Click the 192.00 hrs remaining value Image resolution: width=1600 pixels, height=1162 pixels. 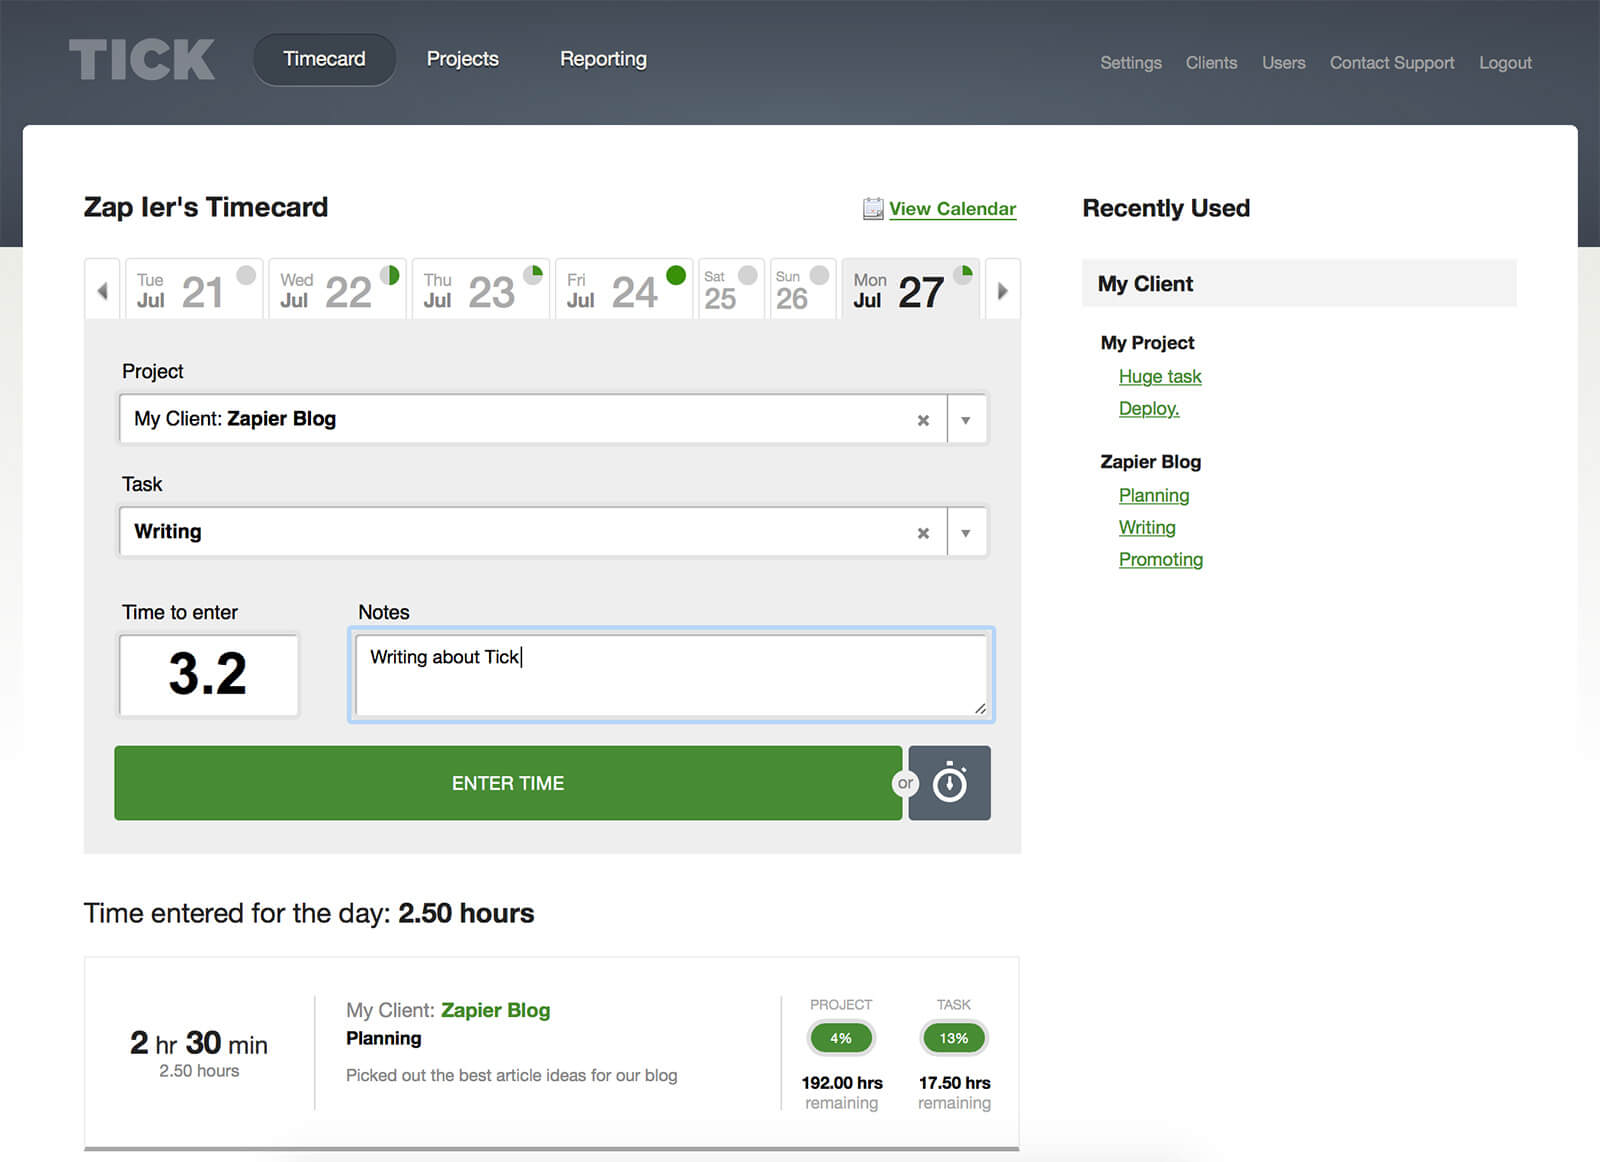point(842,1083)
